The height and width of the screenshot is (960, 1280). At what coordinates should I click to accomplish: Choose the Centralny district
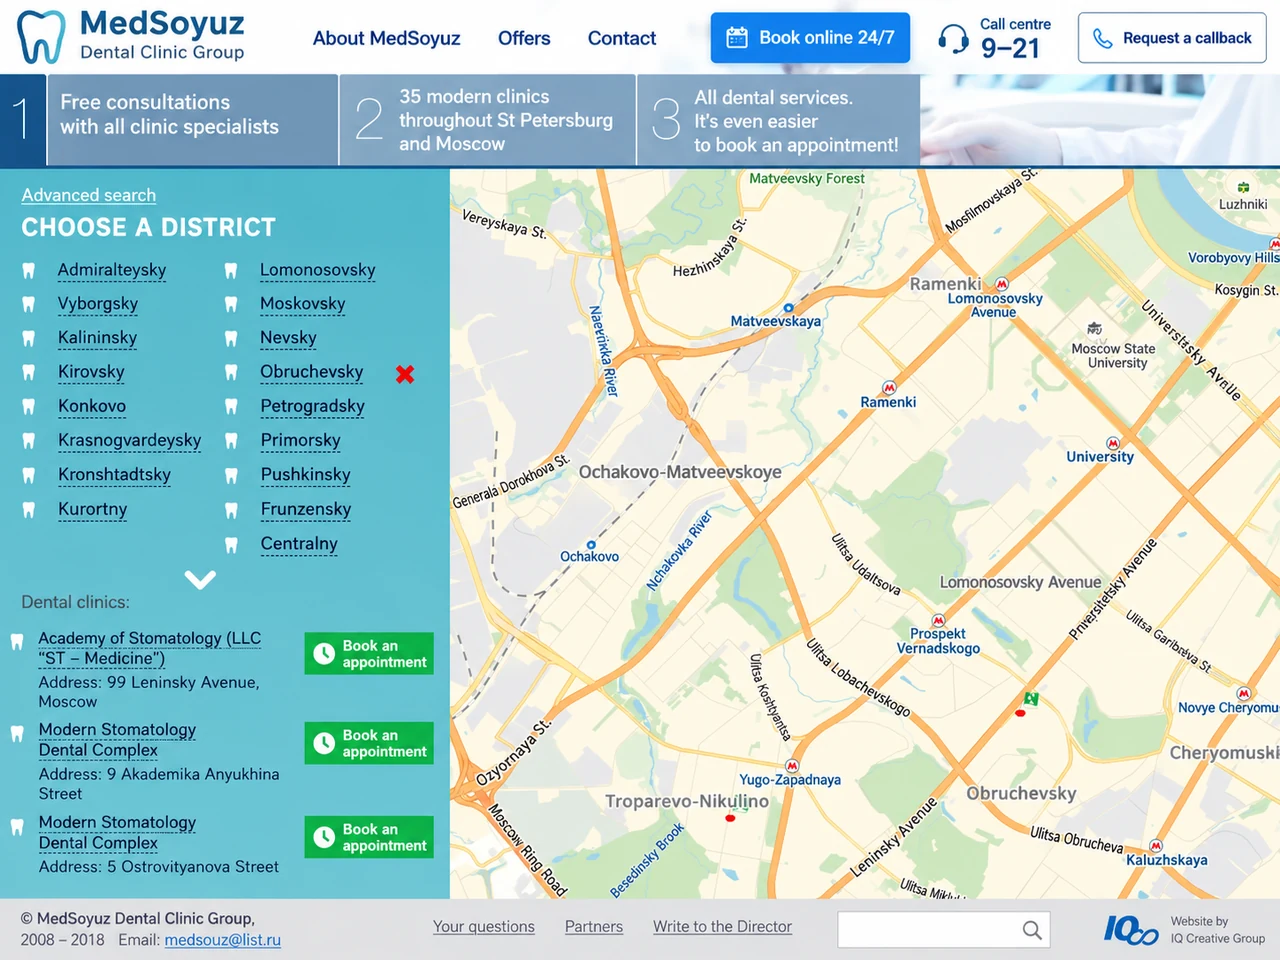click(x=299, y=544)
